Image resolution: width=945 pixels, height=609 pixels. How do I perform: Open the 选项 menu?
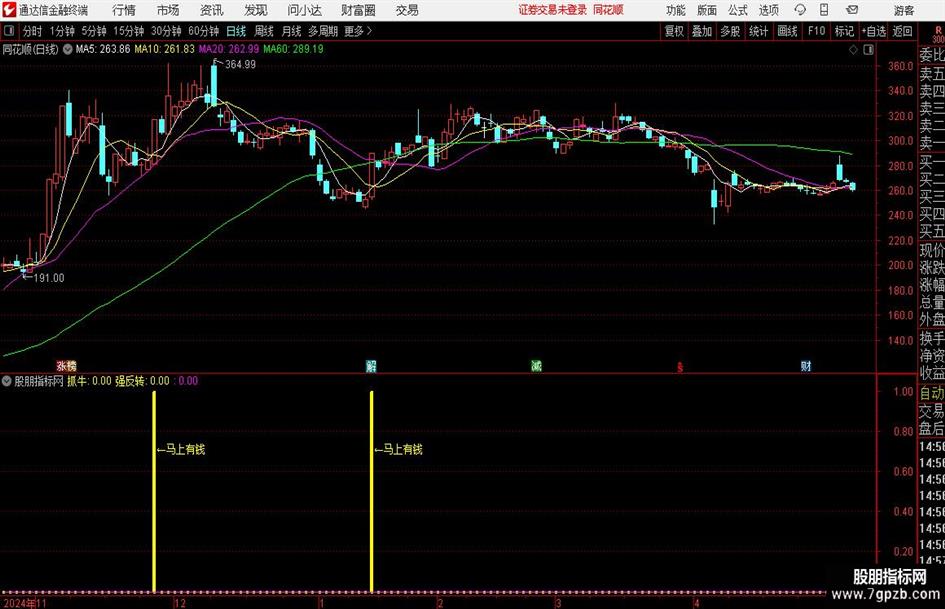click(x=768, y=10)
